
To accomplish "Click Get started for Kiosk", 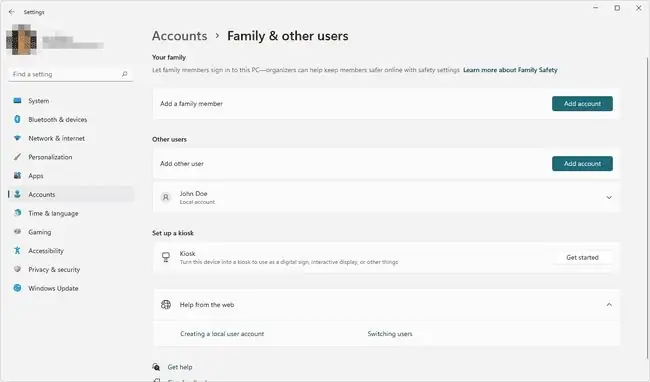I will (x=582, y=257).
